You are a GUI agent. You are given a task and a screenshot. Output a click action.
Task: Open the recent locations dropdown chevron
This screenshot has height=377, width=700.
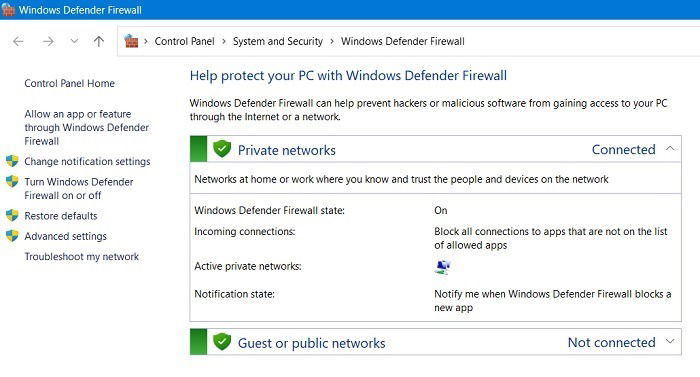pyautogui.click(x=74, y=41)
